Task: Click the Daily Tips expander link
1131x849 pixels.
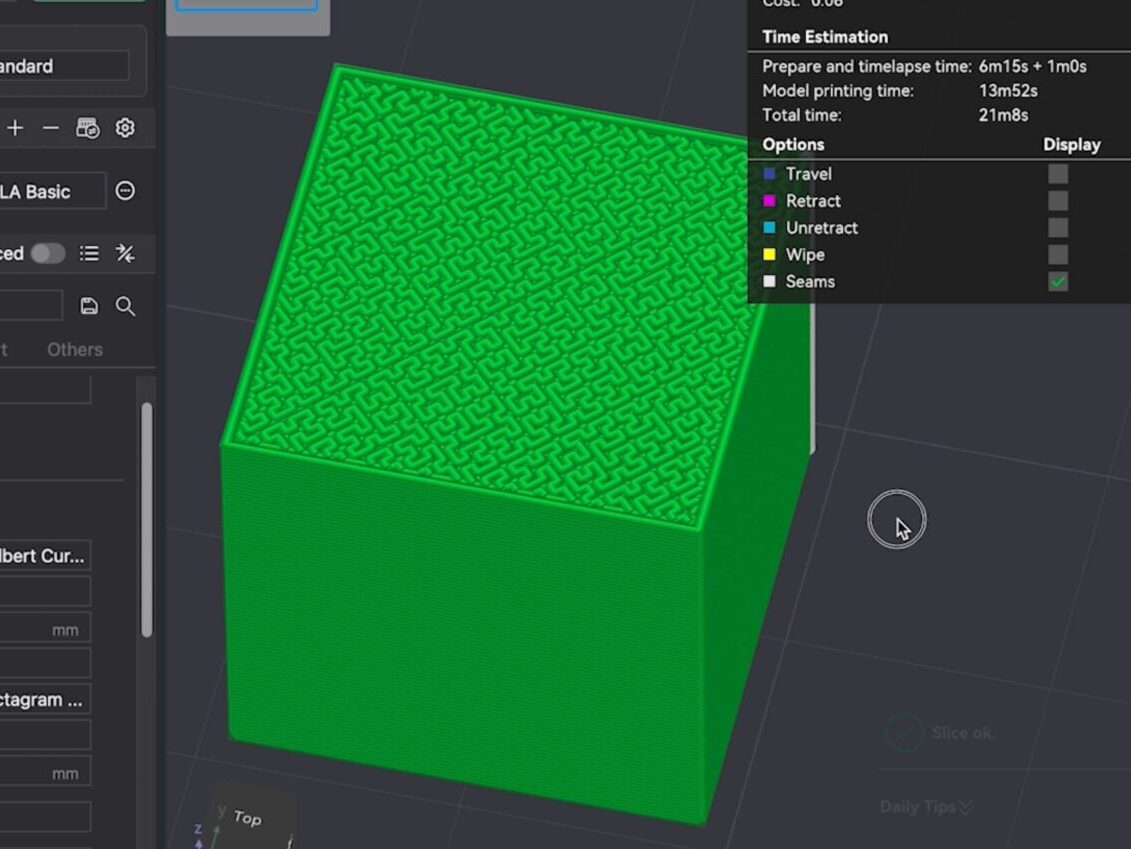Action: (926, 807)
